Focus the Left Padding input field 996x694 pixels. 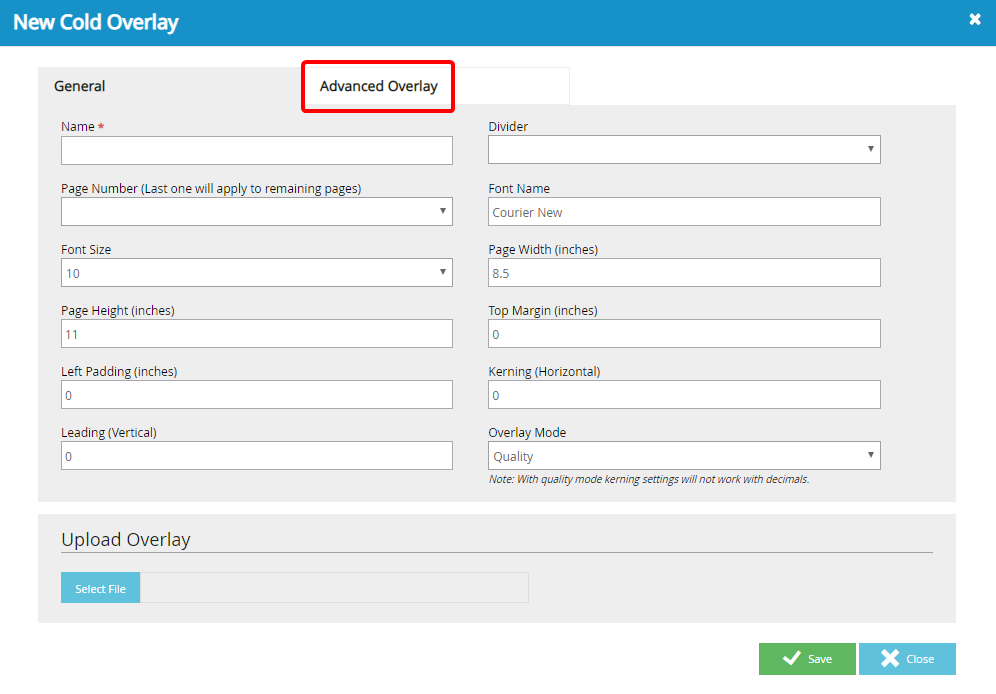256,395
